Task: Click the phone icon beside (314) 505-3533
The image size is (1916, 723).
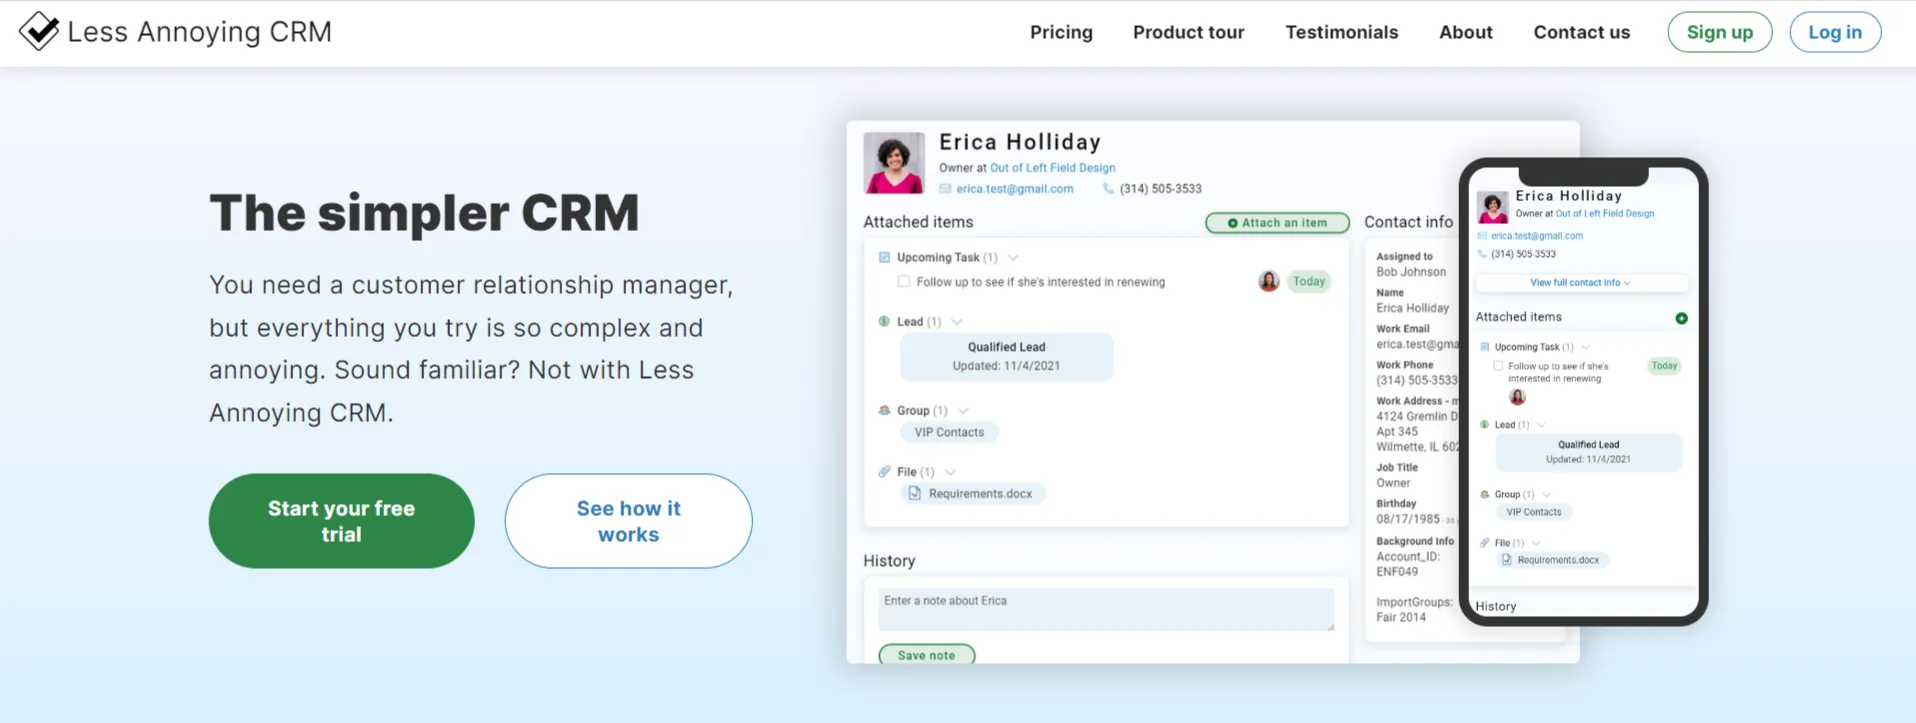Action: tap(1108, 189)
